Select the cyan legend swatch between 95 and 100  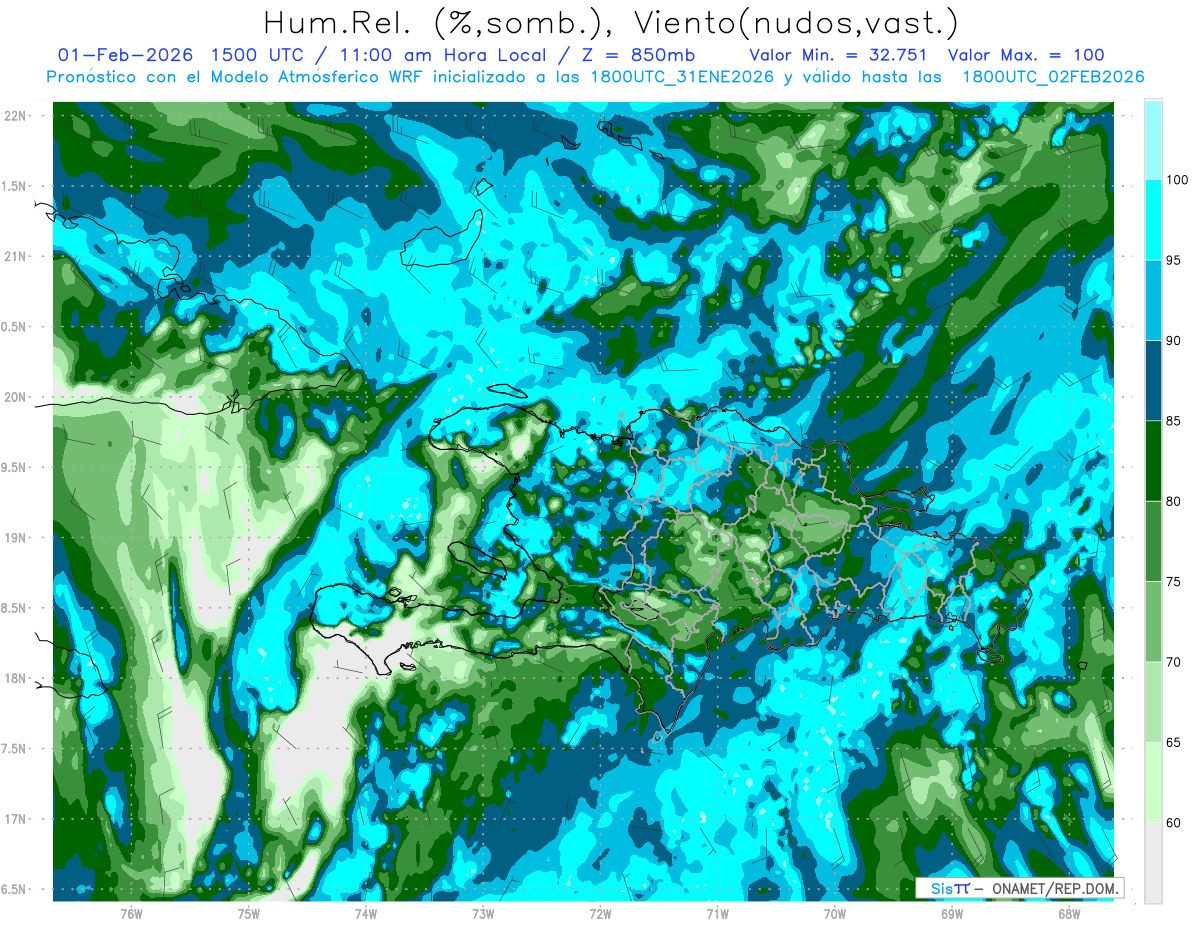point(1153,220)
